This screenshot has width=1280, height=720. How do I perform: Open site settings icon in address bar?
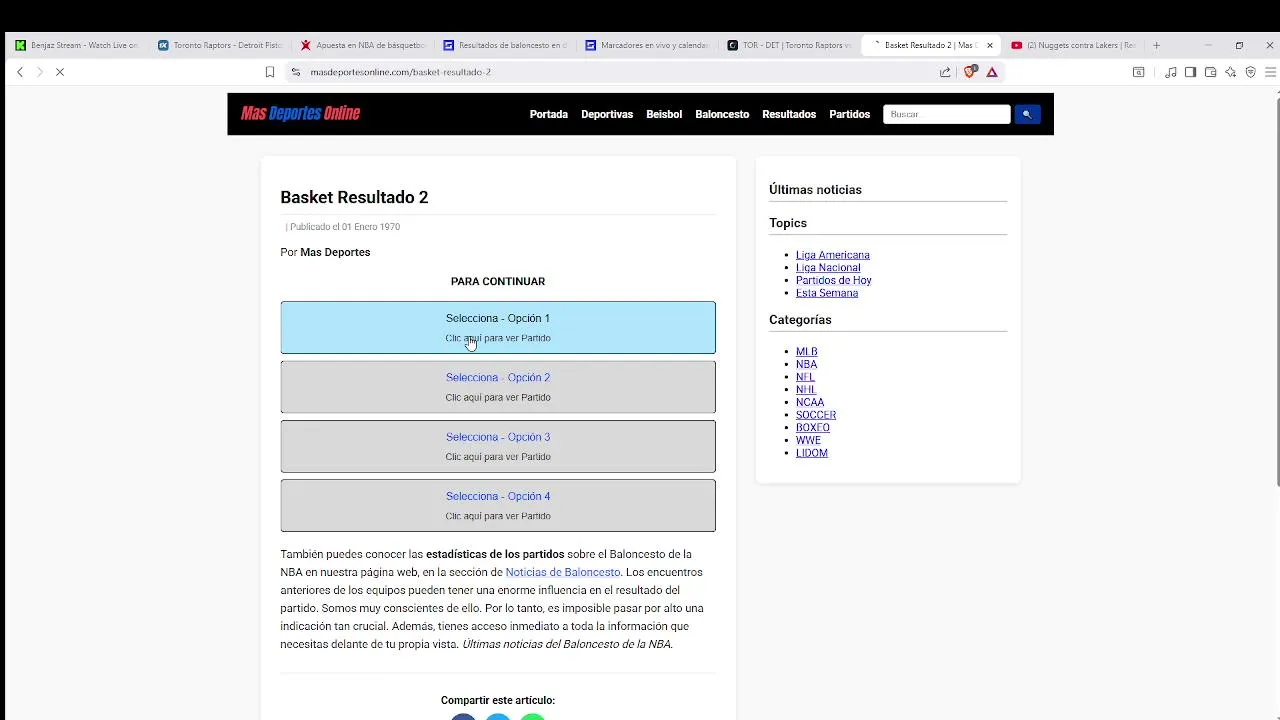click(295, 72)
